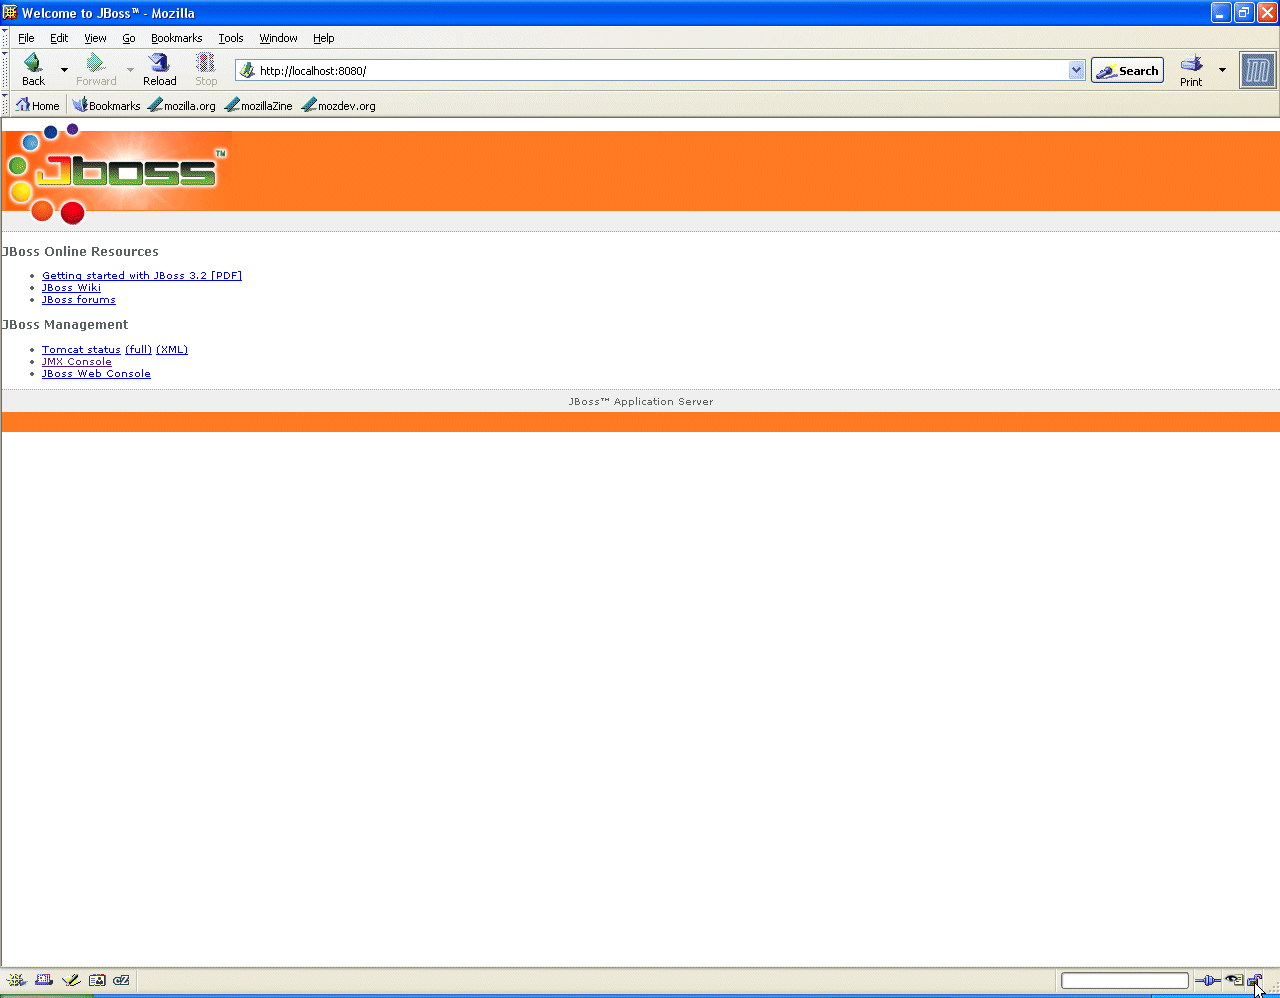Click the URL address field
The width and height of the screenshot is (1280, 998).
click(660, 71)
